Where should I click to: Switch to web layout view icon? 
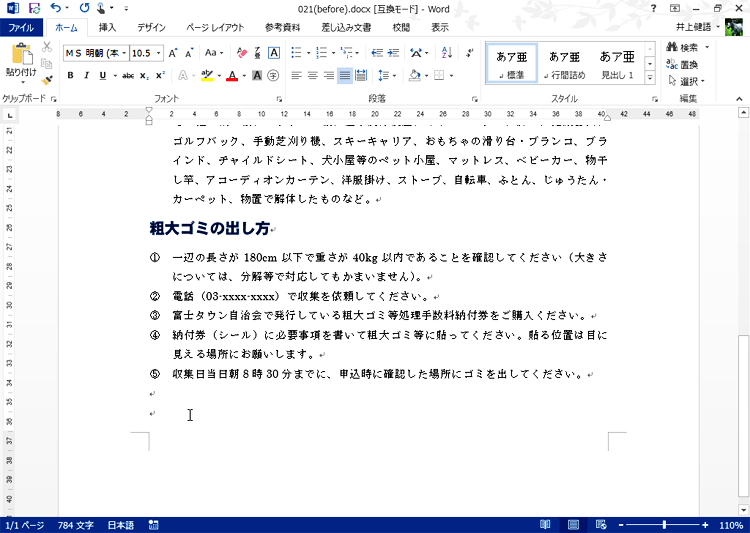[x=601, y=525]
